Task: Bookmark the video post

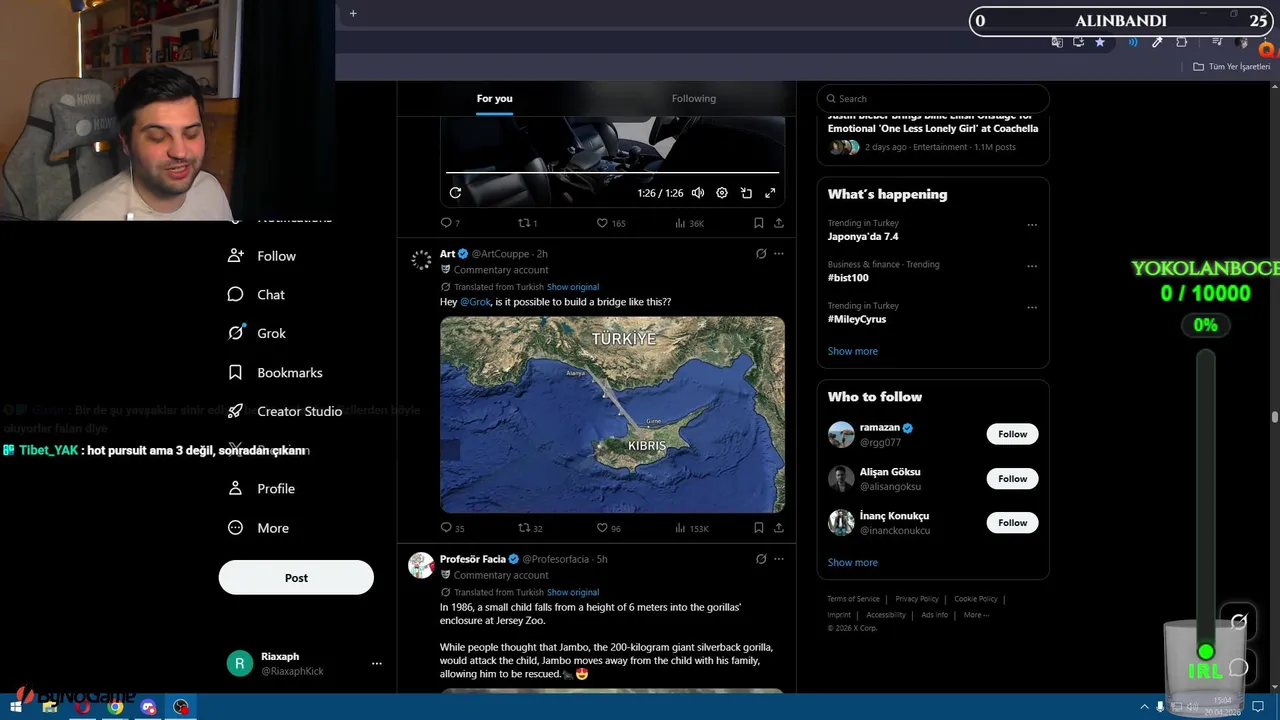Action: [x=759, y=223]
